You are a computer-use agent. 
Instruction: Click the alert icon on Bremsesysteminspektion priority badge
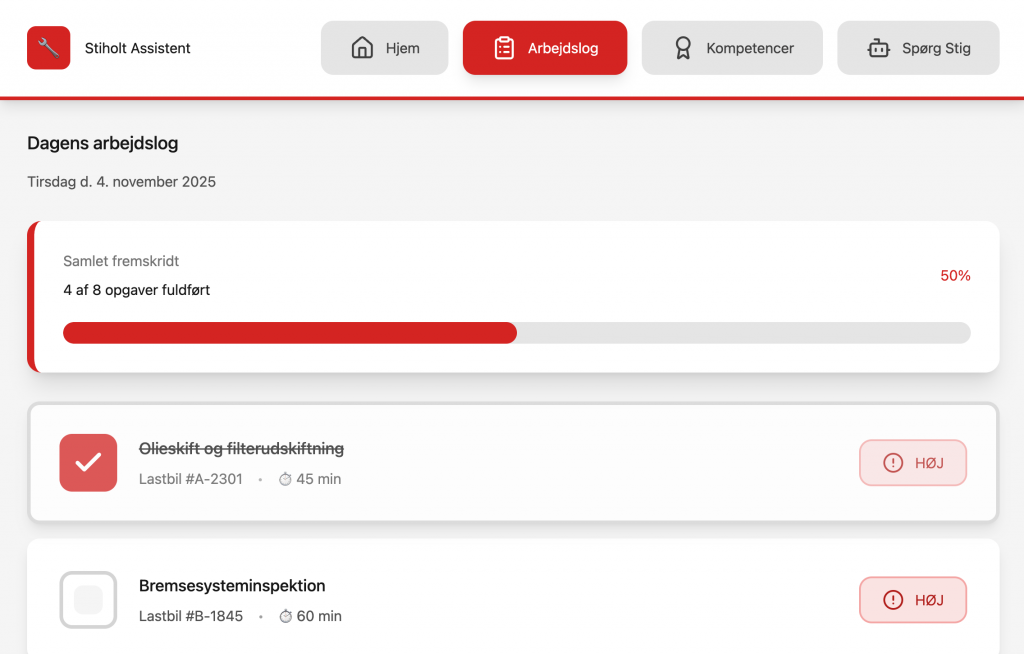[x=893, y=600]
